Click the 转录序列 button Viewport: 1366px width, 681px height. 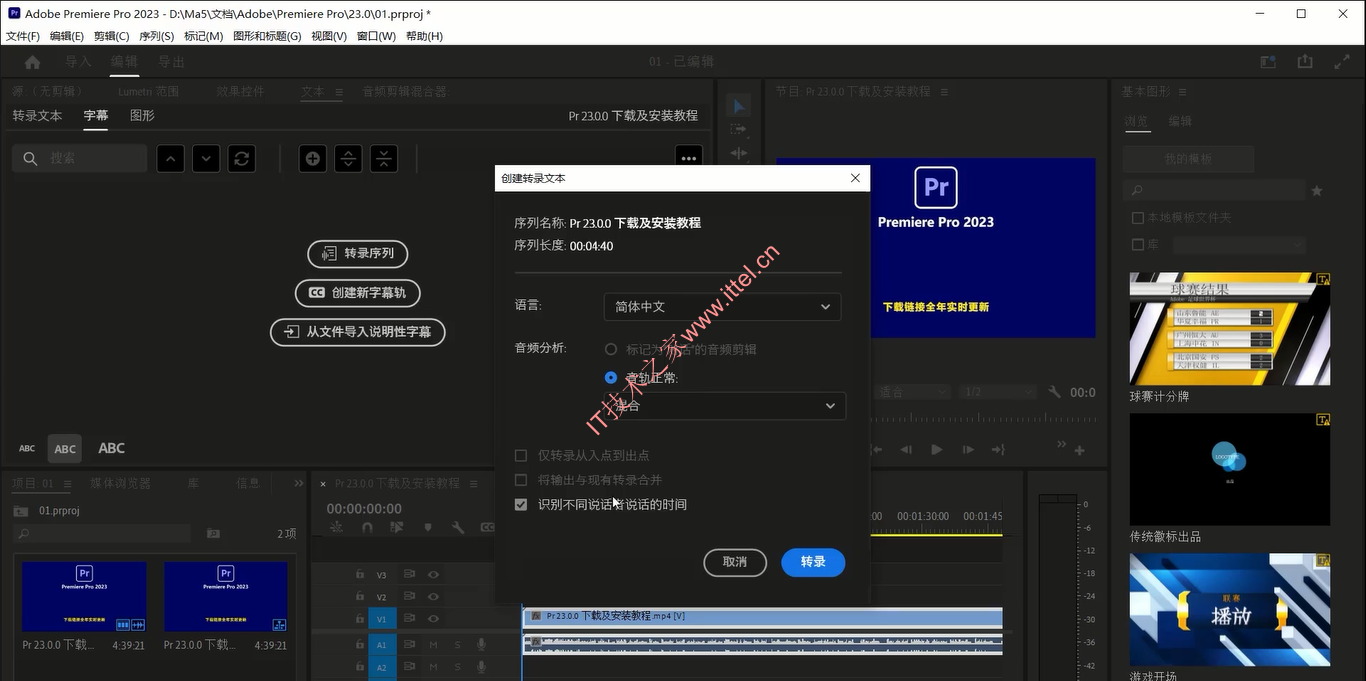[358, 254]
